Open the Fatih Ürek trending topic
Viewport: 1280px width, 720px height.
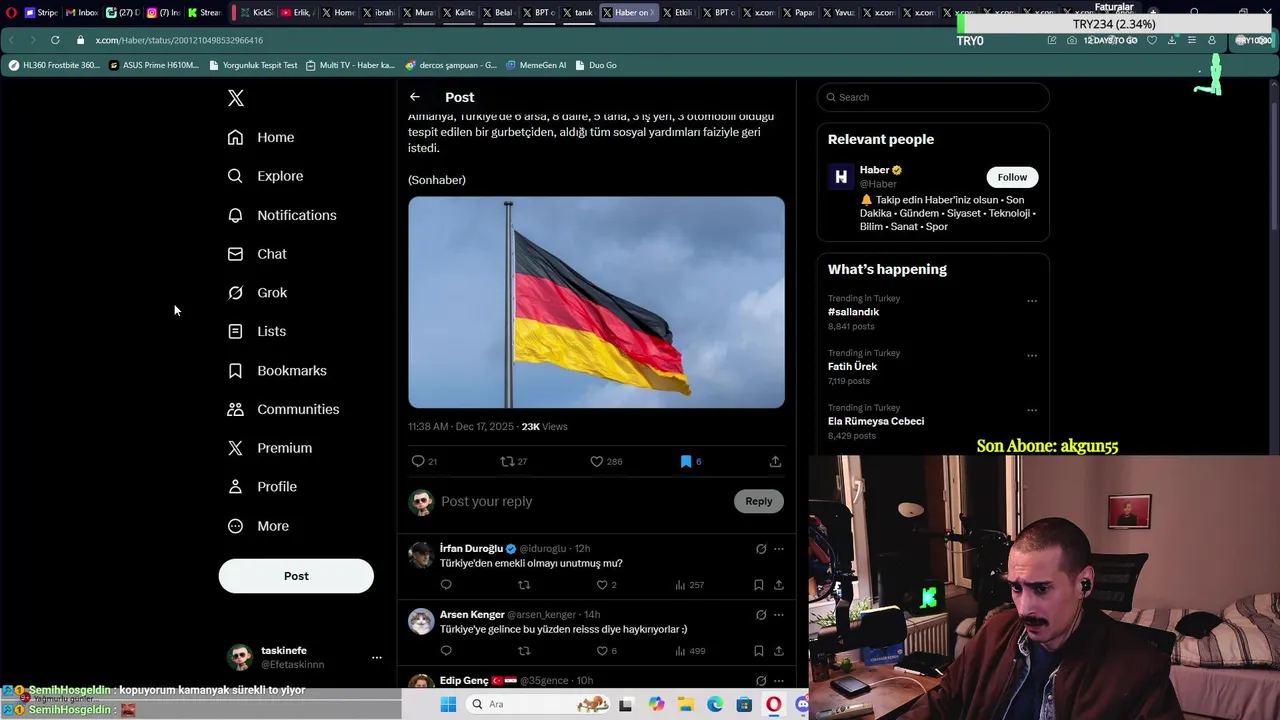852,367
